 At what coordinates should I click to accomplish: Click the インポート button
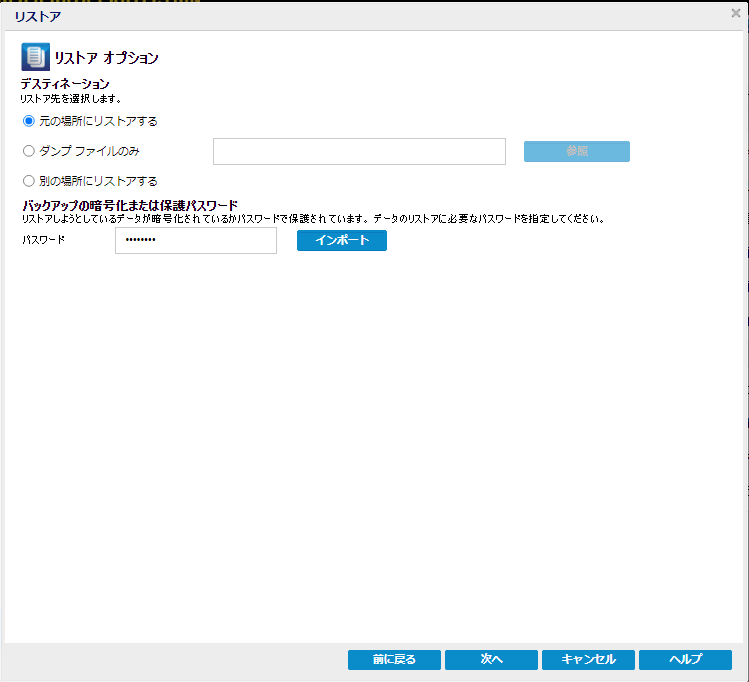(x=342, y=240)
